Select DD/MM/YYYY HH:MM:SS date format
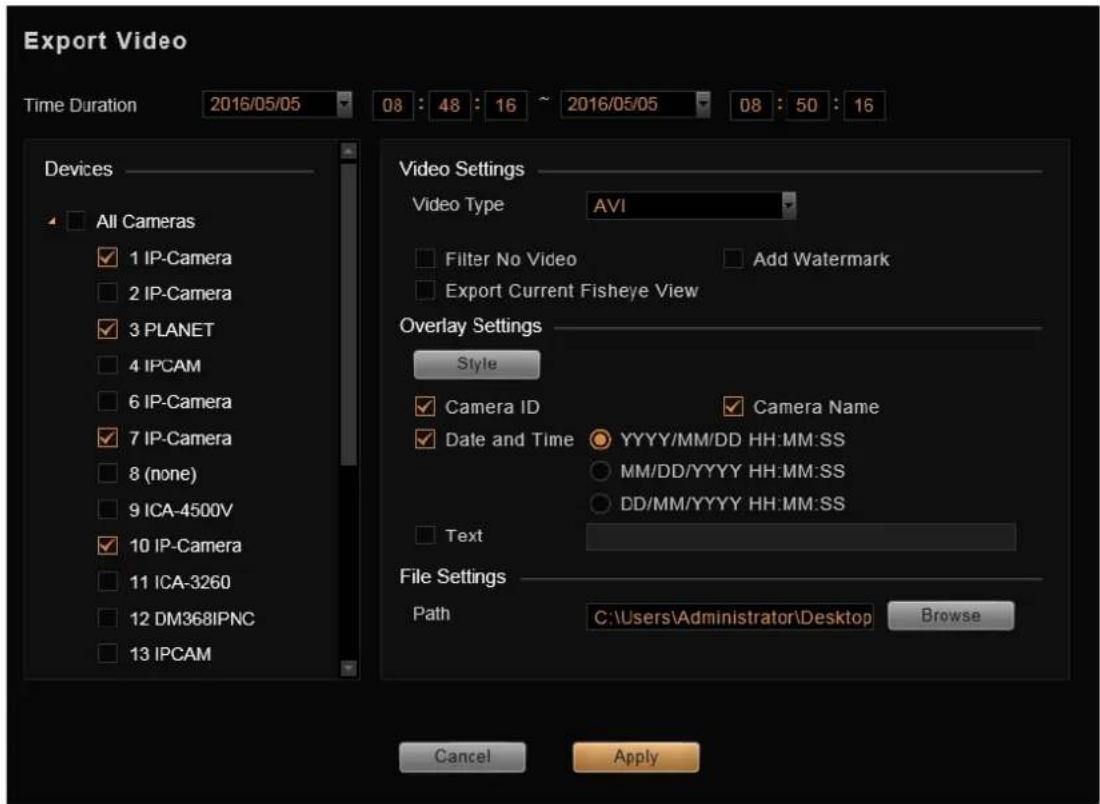Viewport: 1100px width, 804px height. (x=600, y=504)
